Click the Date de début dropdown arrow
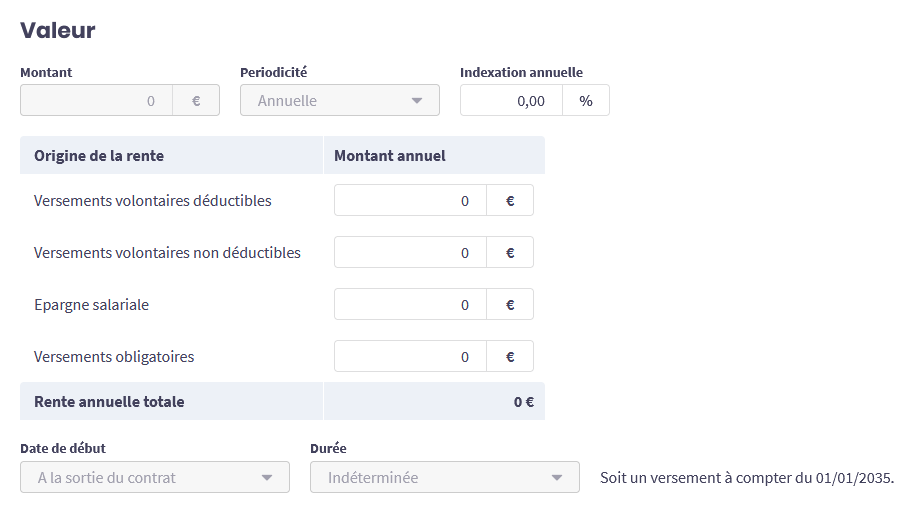 [267, 477]
